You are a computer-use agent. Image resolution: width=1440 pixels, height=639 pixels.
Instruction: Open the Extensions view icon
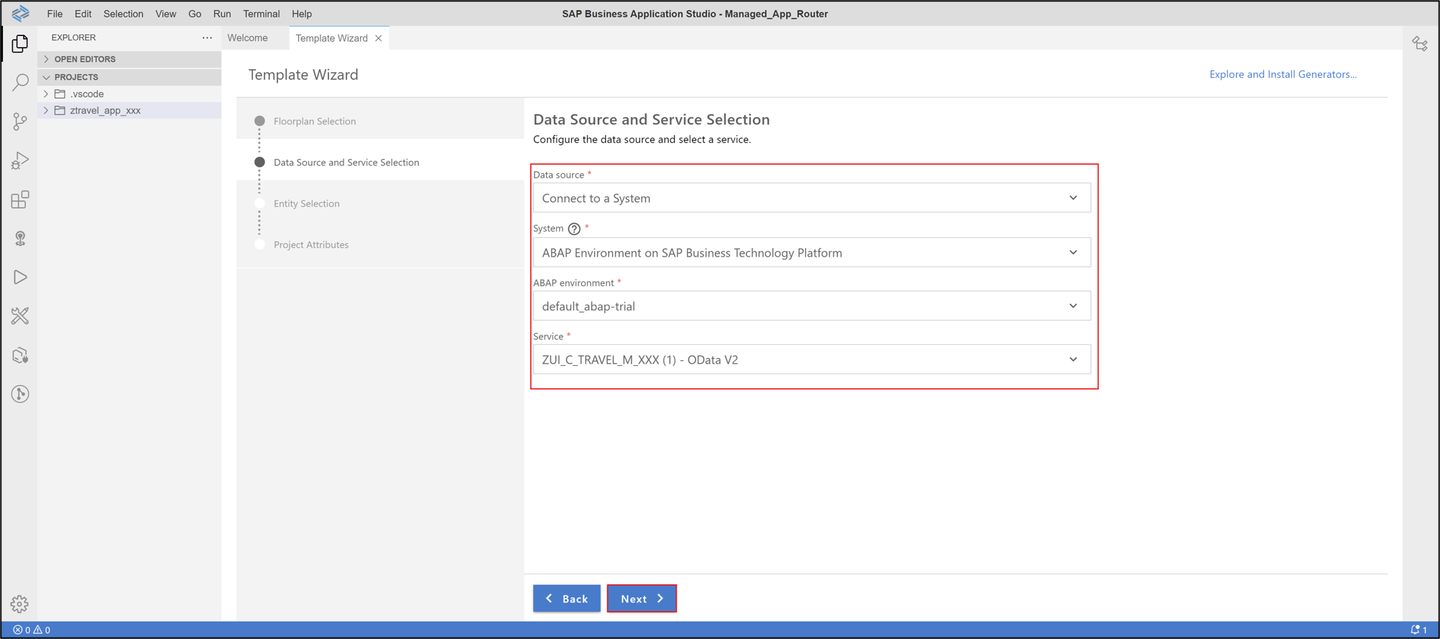pyautogui.click(x=19, y=200)
